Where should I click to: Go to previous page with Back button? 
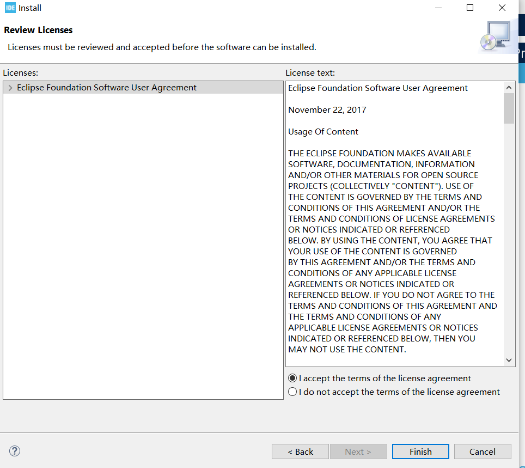[x=300, y=452]
